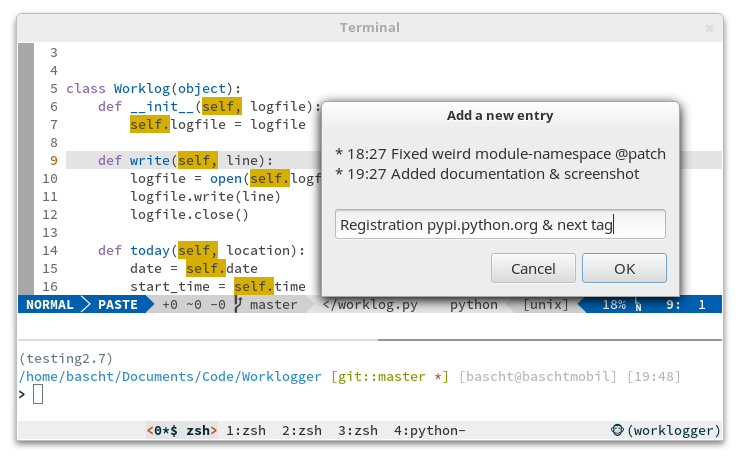Click into the new entry text field
This screenshot has height=461, width=744.
500,225
